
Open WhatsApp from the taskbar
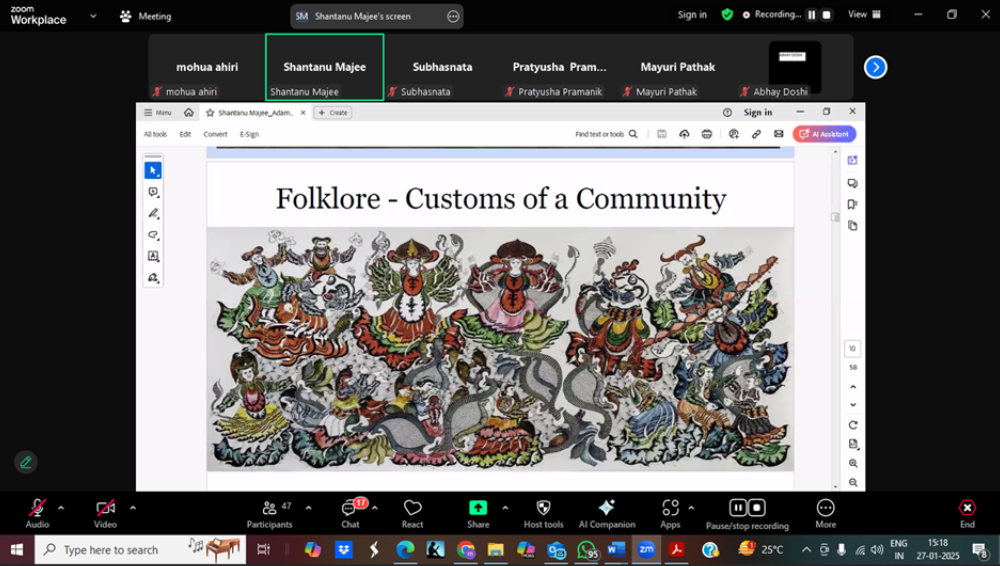coord(586,549)
